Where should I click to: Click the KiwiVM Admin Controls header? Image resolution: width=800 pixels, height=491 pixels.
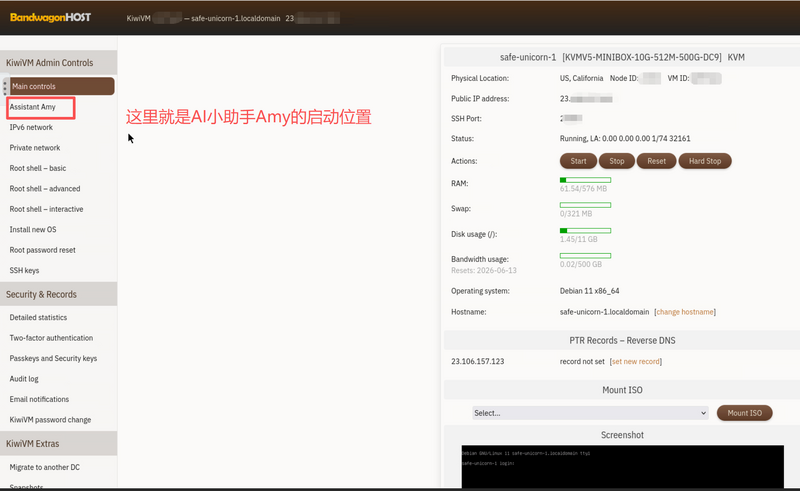coord(59,63)
